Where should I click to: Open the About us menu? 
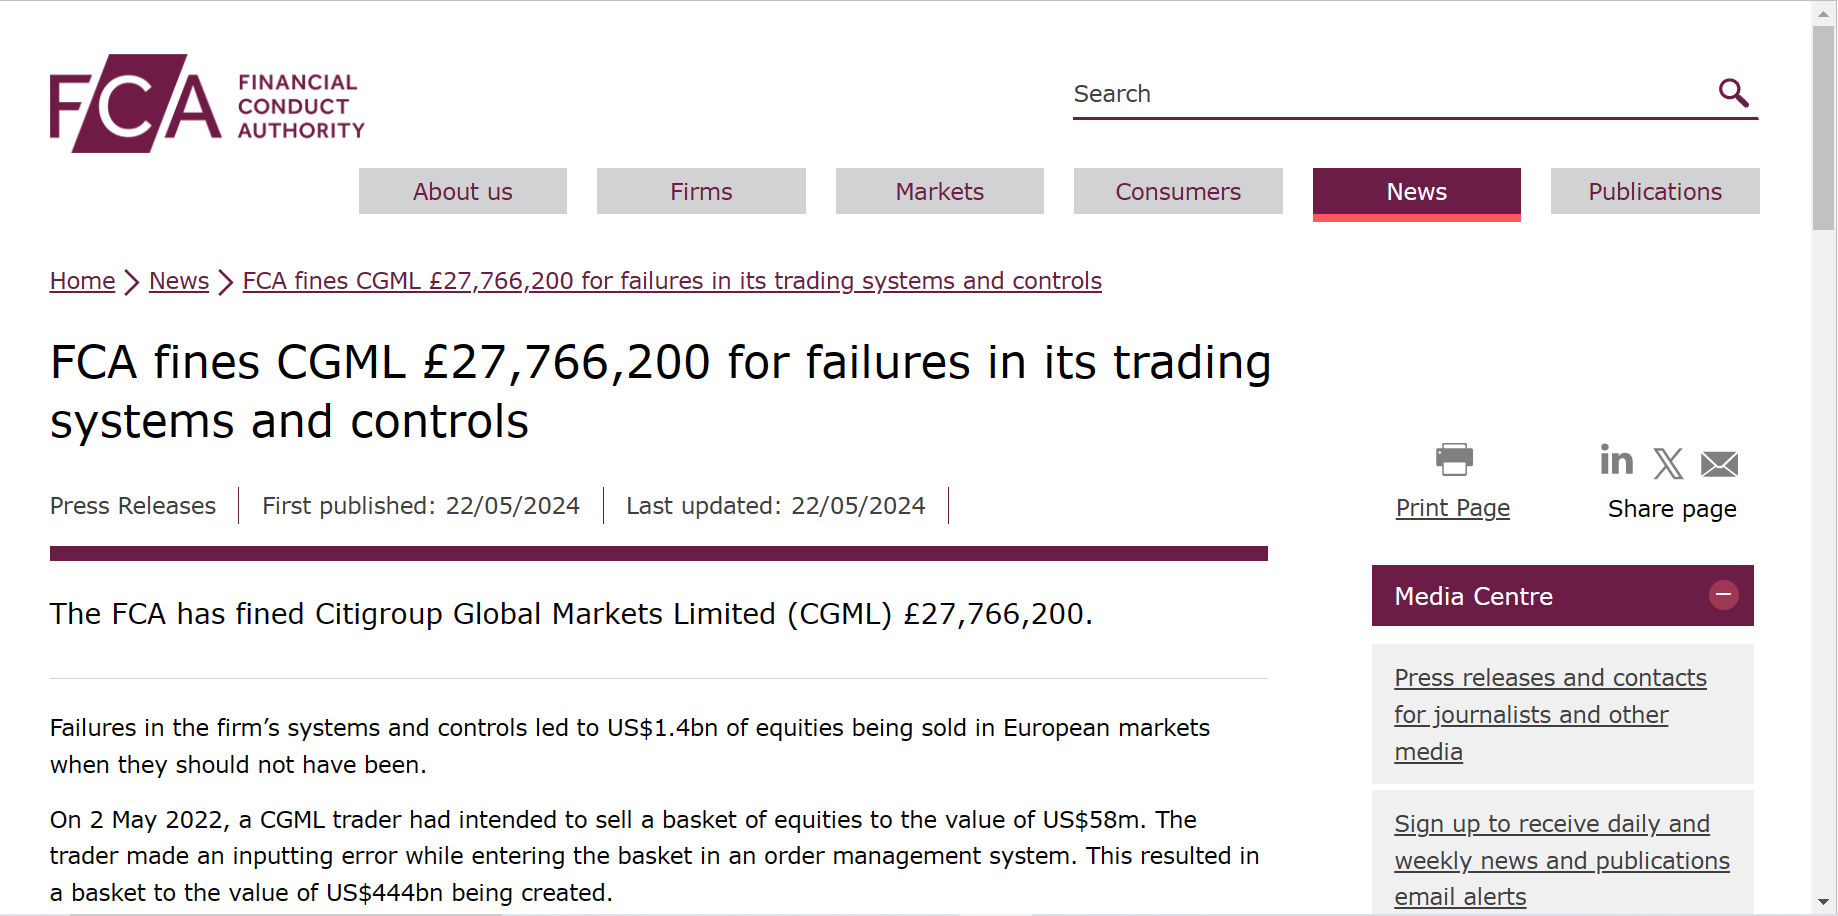tap(463, 191)
